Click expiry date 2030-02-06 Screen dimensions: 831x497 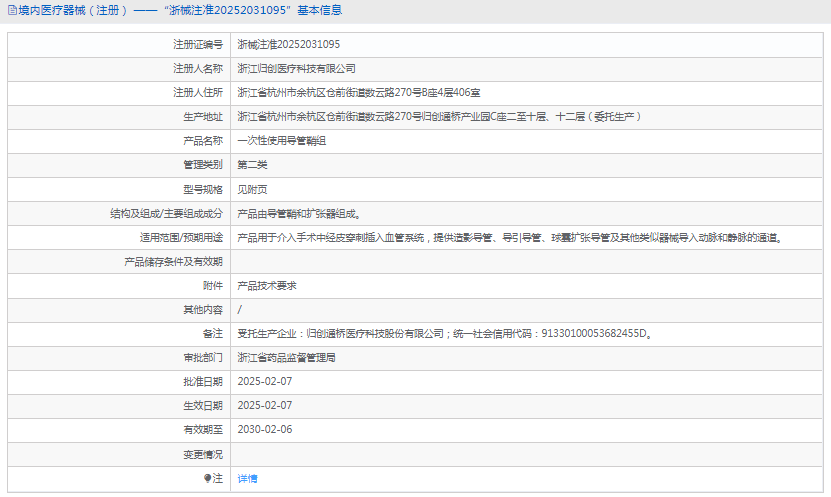(x=264, y=430)
